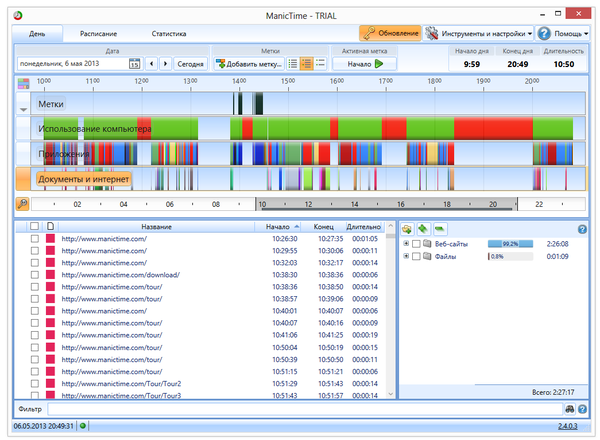Switch to the Расписание tab
600x440 pixels.
pyautogui.click(x=98, y=34)
